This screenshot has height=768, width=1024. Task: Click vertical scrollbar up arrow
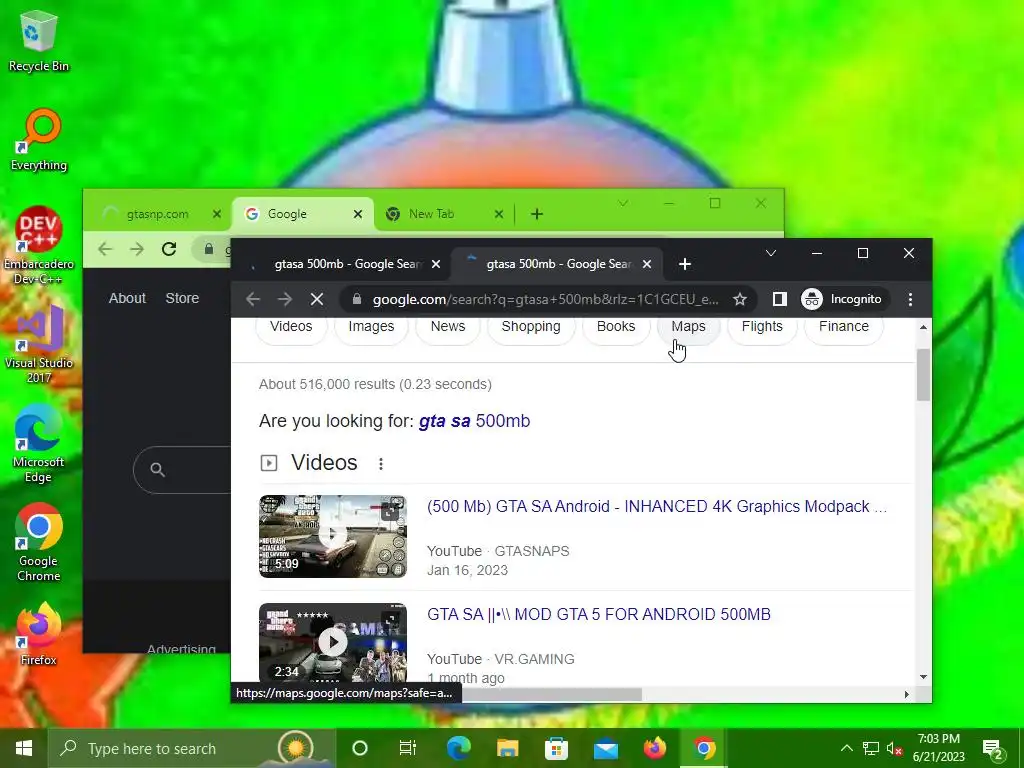point(923,327)
